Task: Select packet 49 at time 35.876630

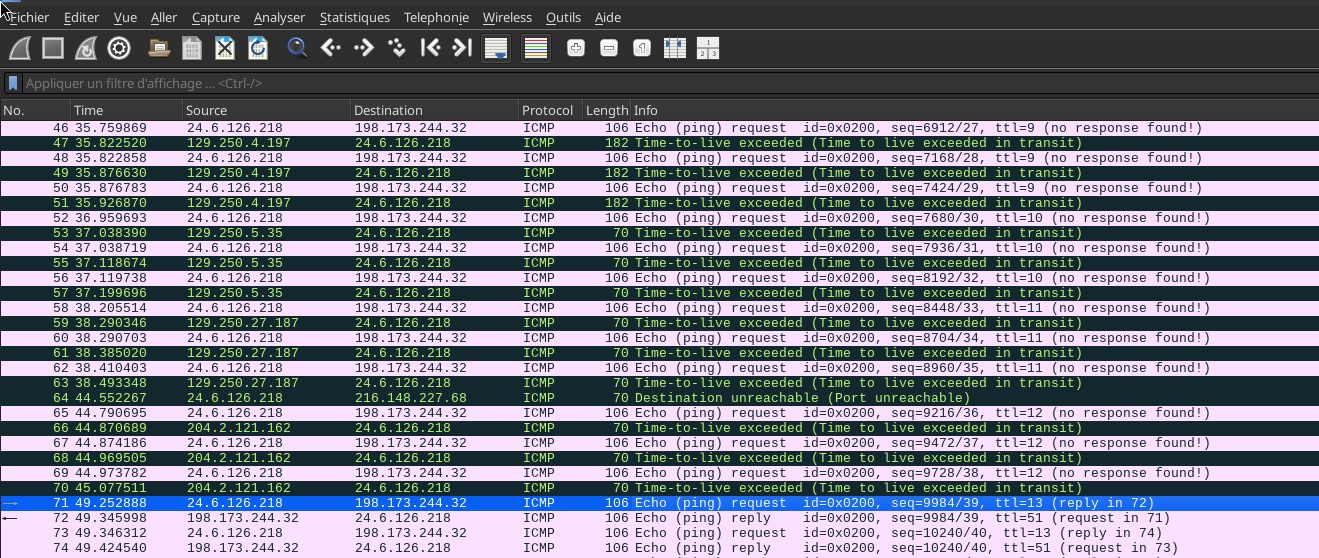Action: point(659,173)
